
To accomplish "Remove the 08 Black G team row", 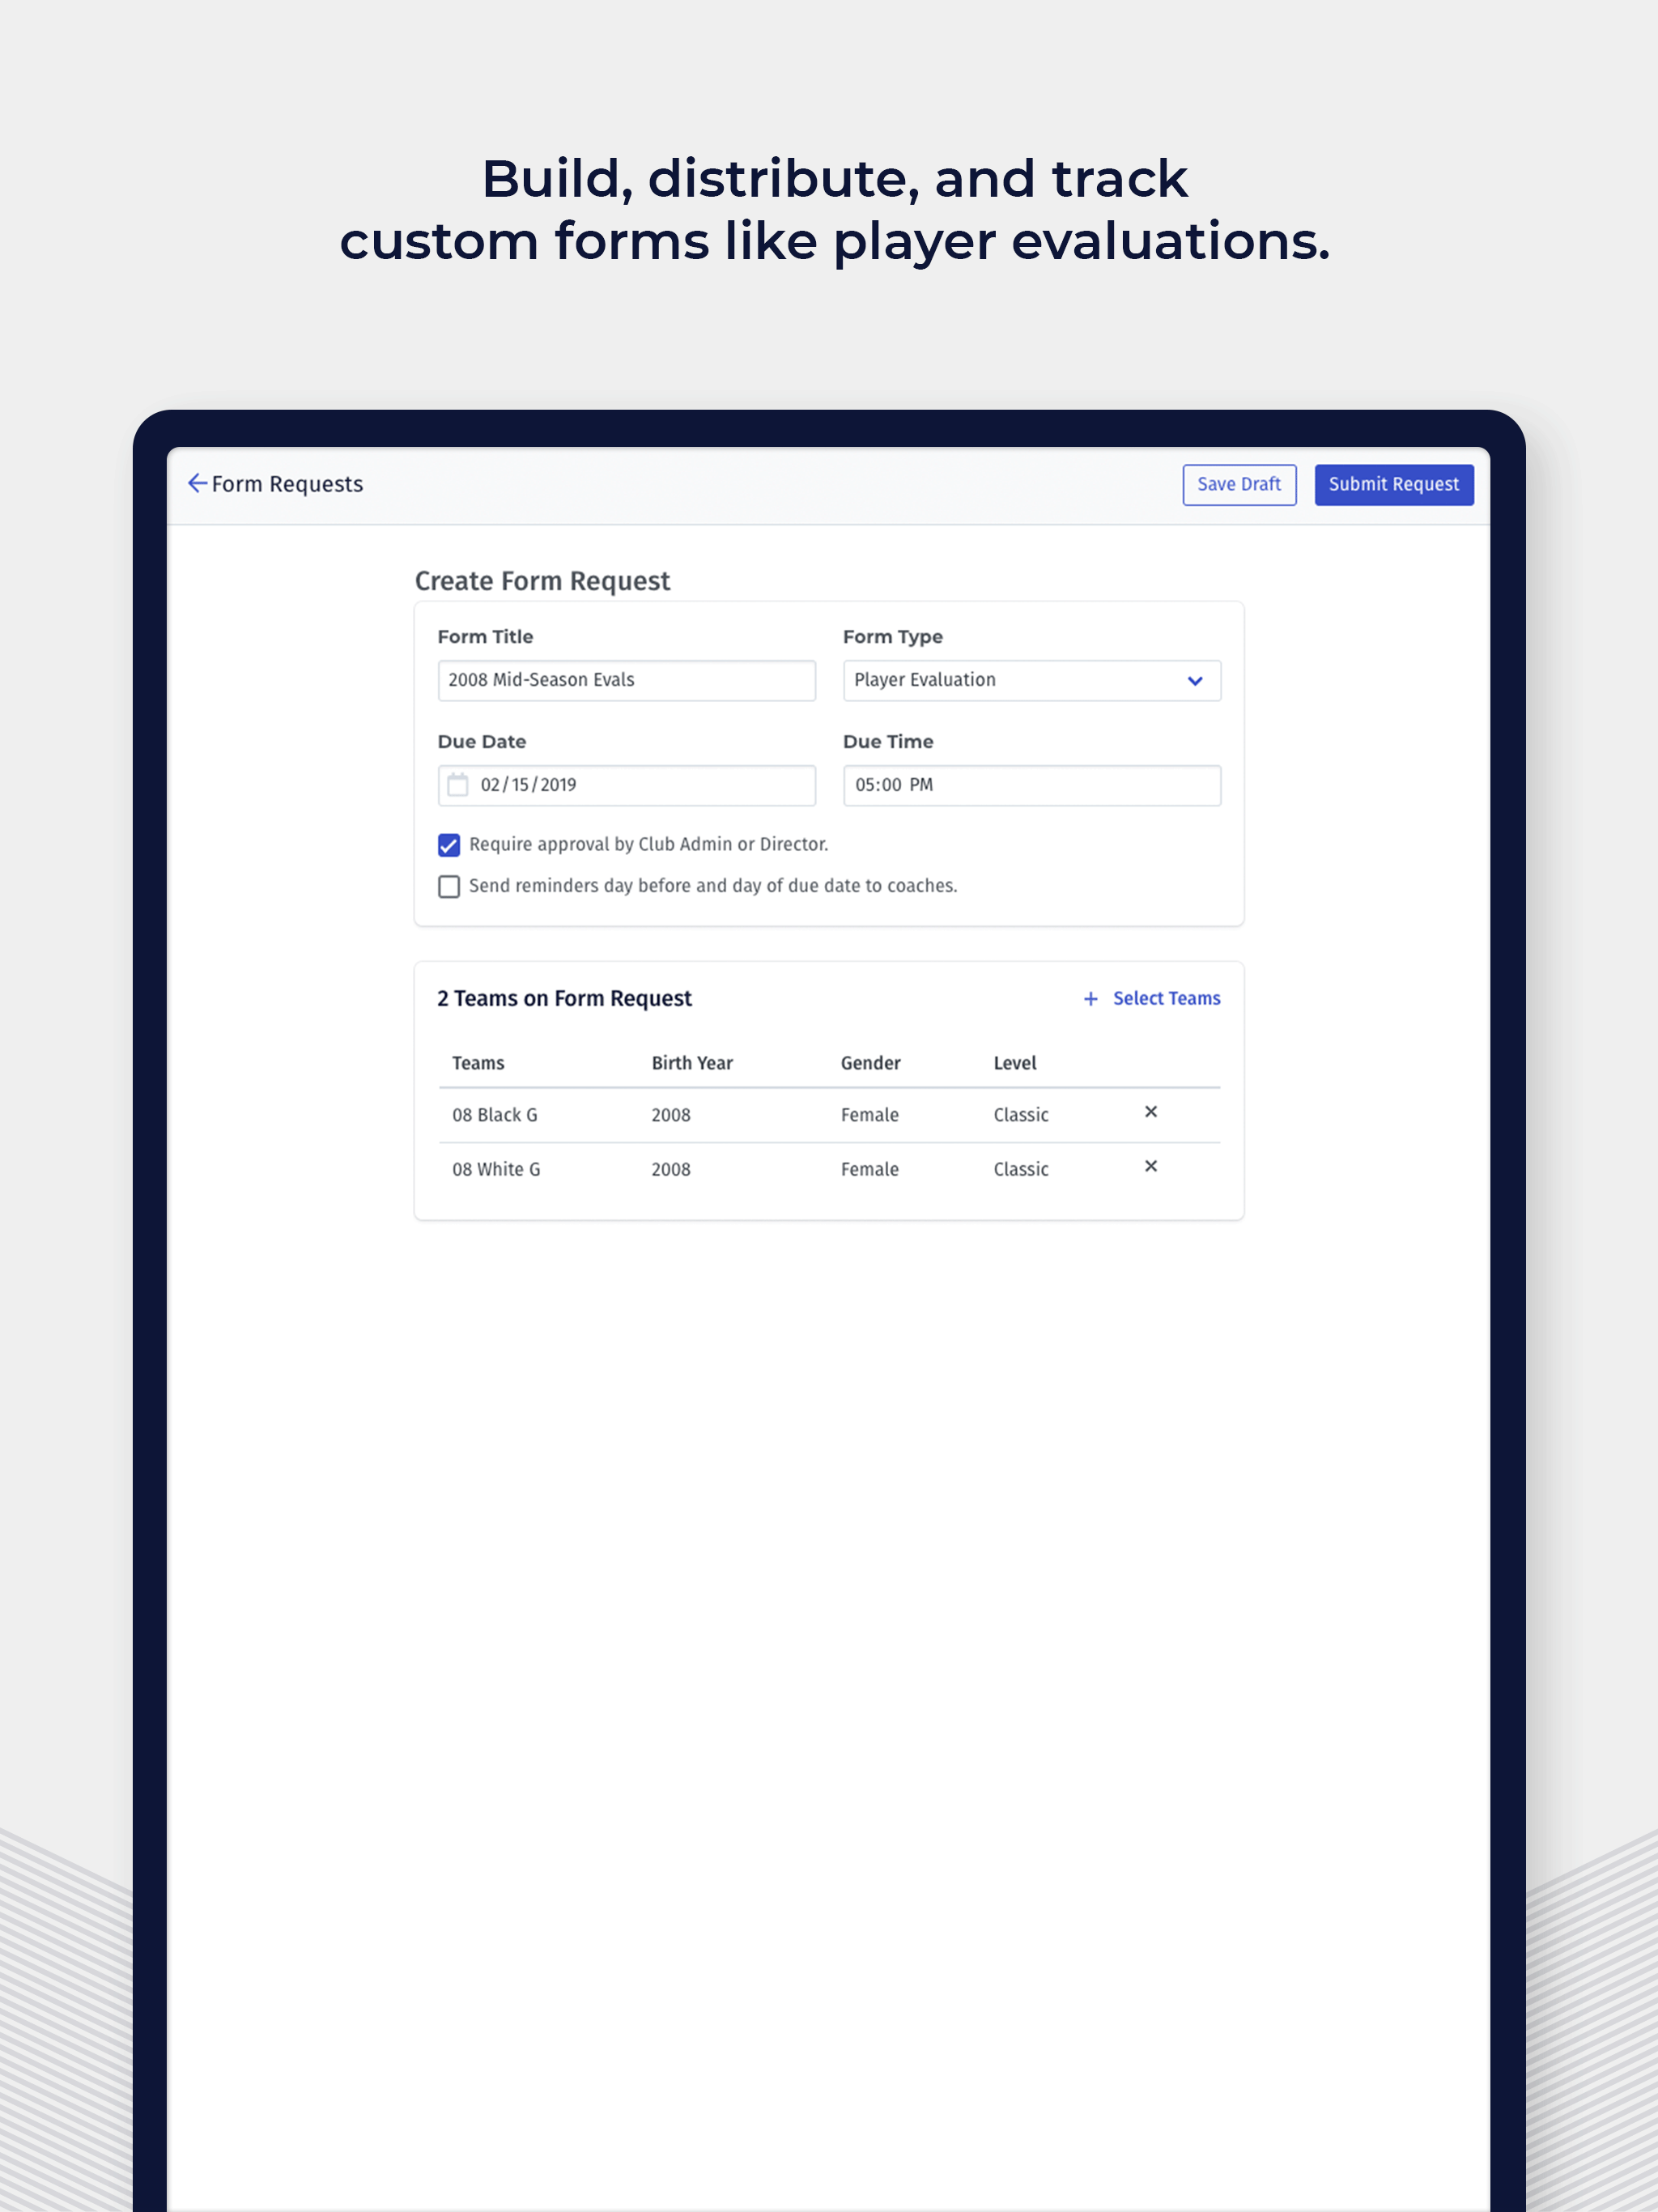I will click(1151, 1112).
